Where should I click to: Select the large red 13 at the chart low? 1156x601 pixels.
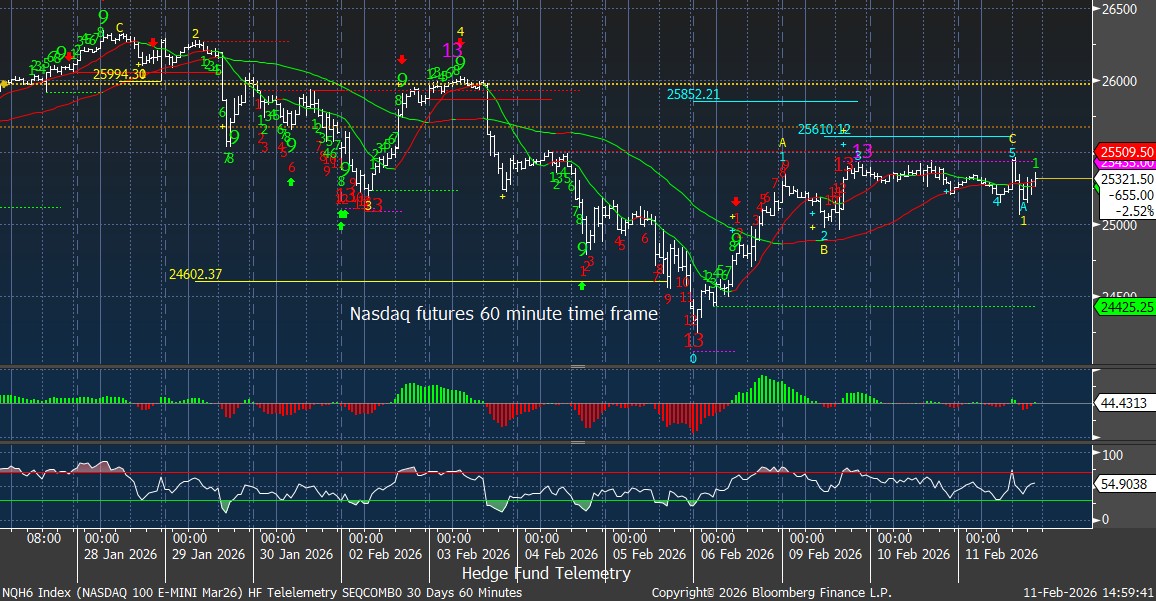[x=693, y=340]
